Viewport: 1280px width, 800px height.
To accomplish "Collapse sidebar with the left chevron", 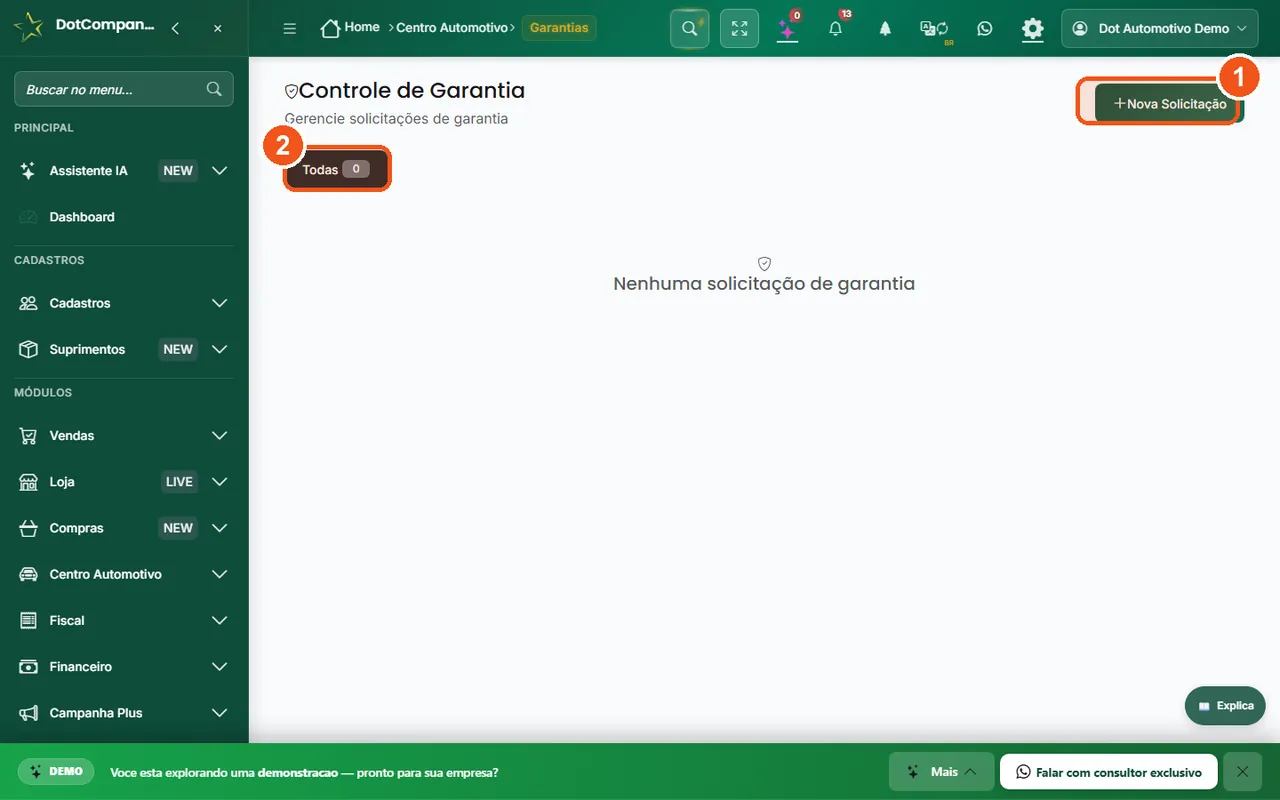I will (175, 28).
